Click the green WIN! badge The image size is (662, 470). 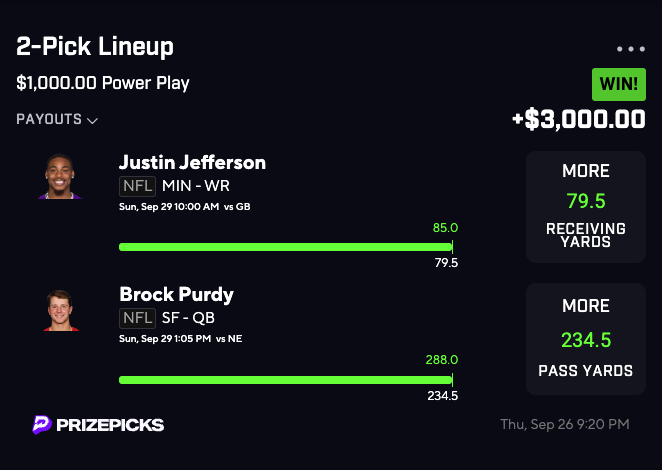coord(619,84)
